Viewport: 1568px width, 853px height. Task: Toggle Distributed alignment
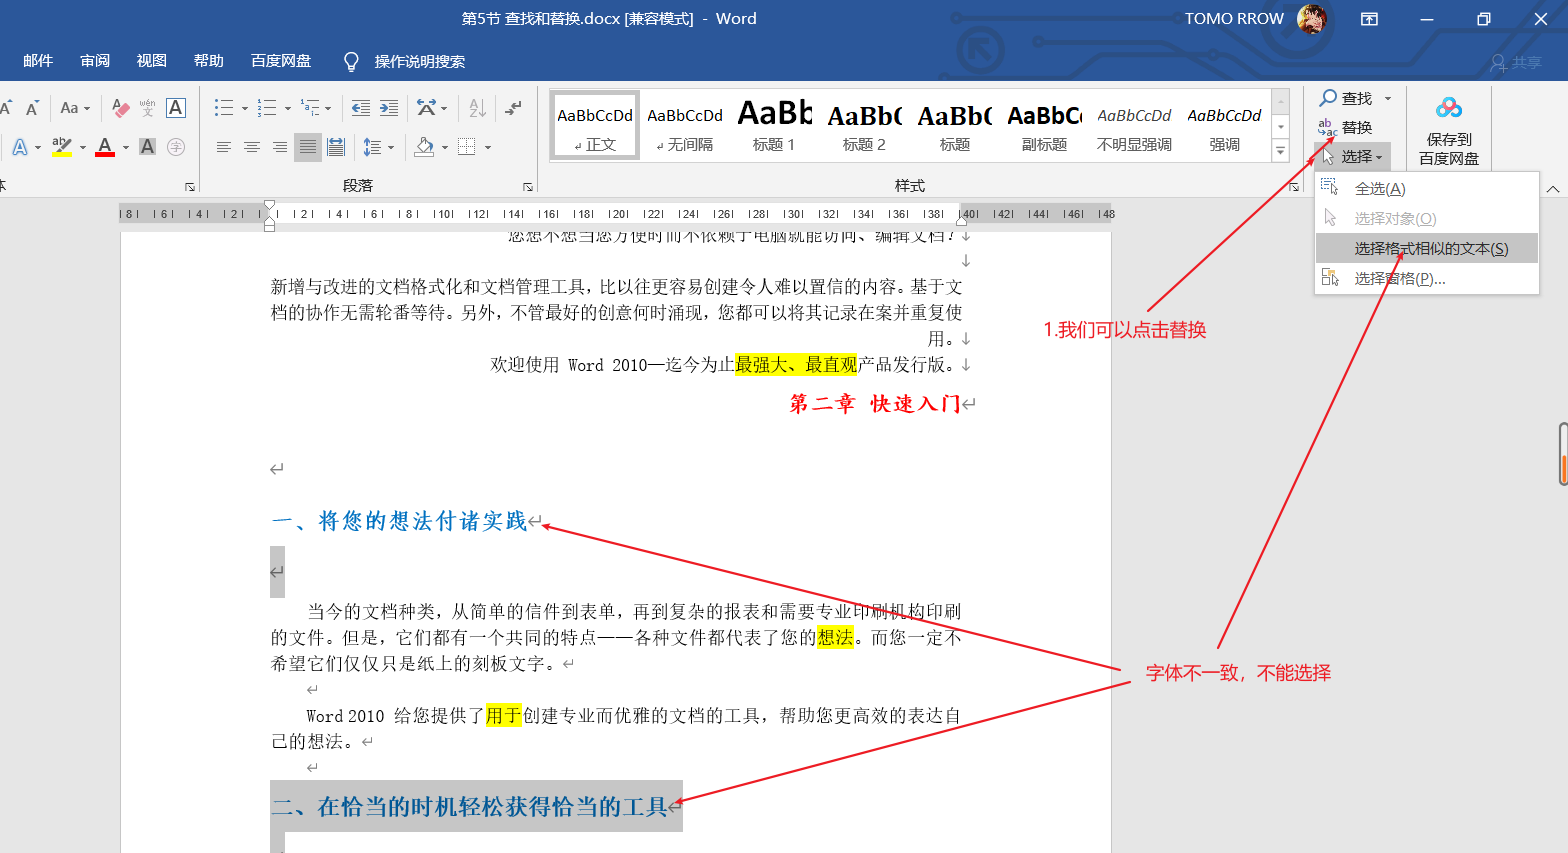pos(336,147)
